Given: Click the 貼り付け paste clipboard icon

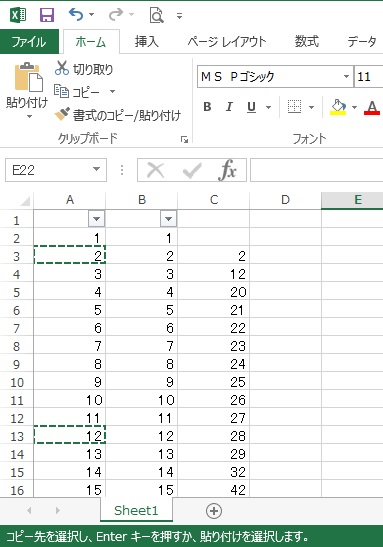Looking at the screenshot, I should [28, 77].
